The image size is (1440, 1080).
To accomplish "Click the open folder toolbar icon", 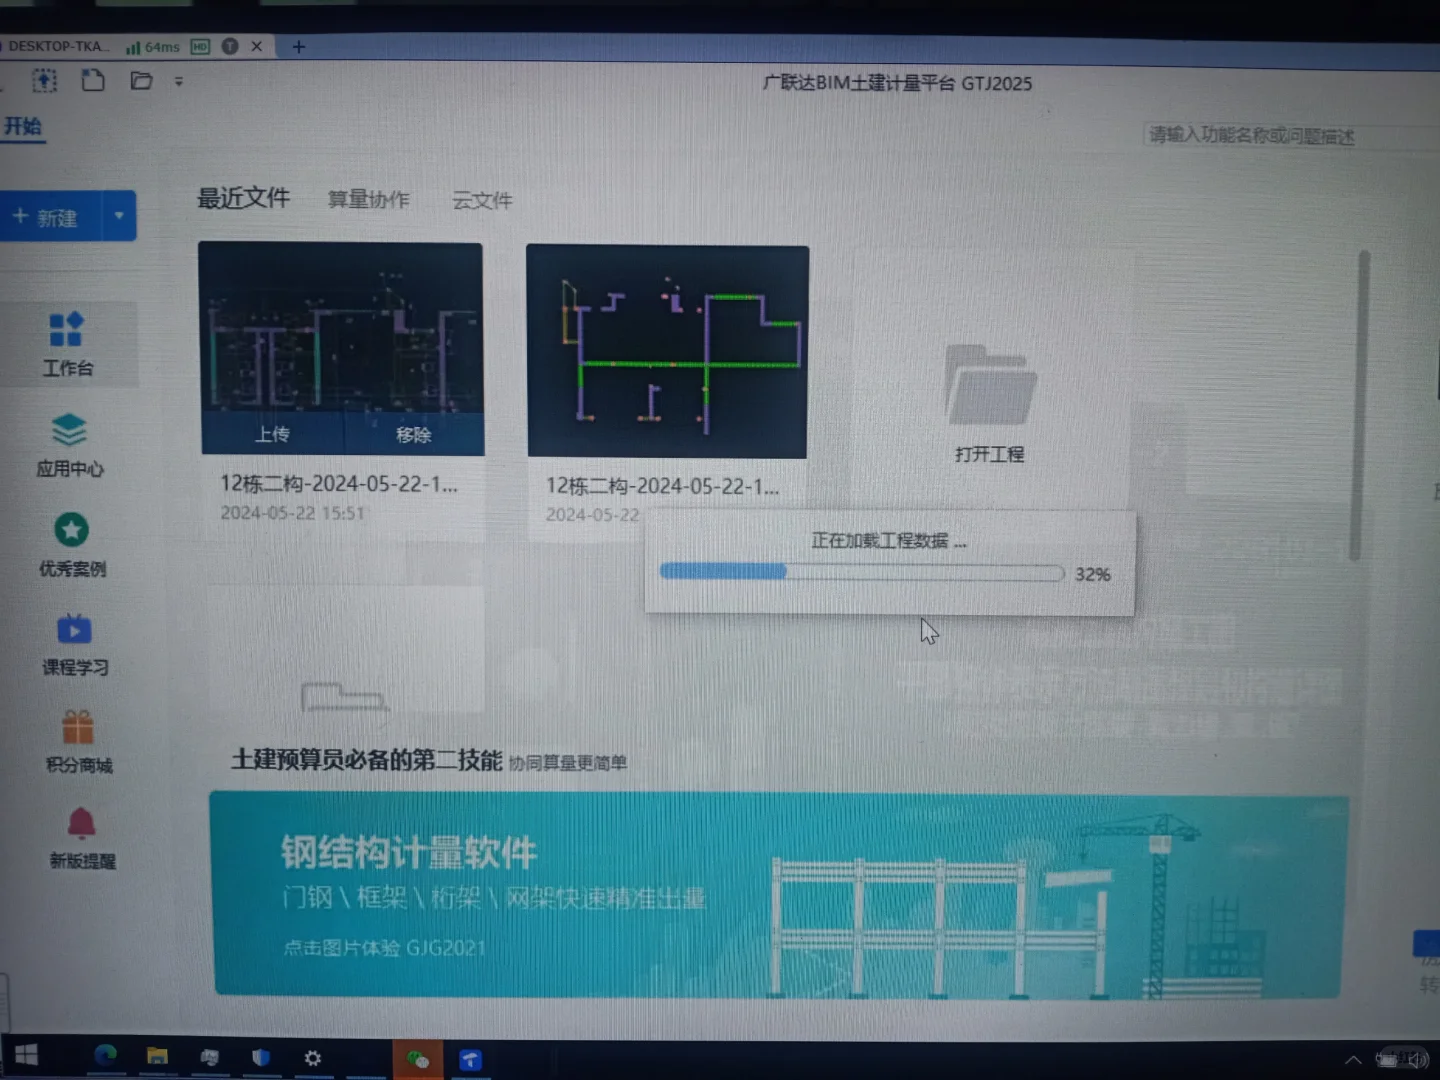I will (x=140, y=81).
